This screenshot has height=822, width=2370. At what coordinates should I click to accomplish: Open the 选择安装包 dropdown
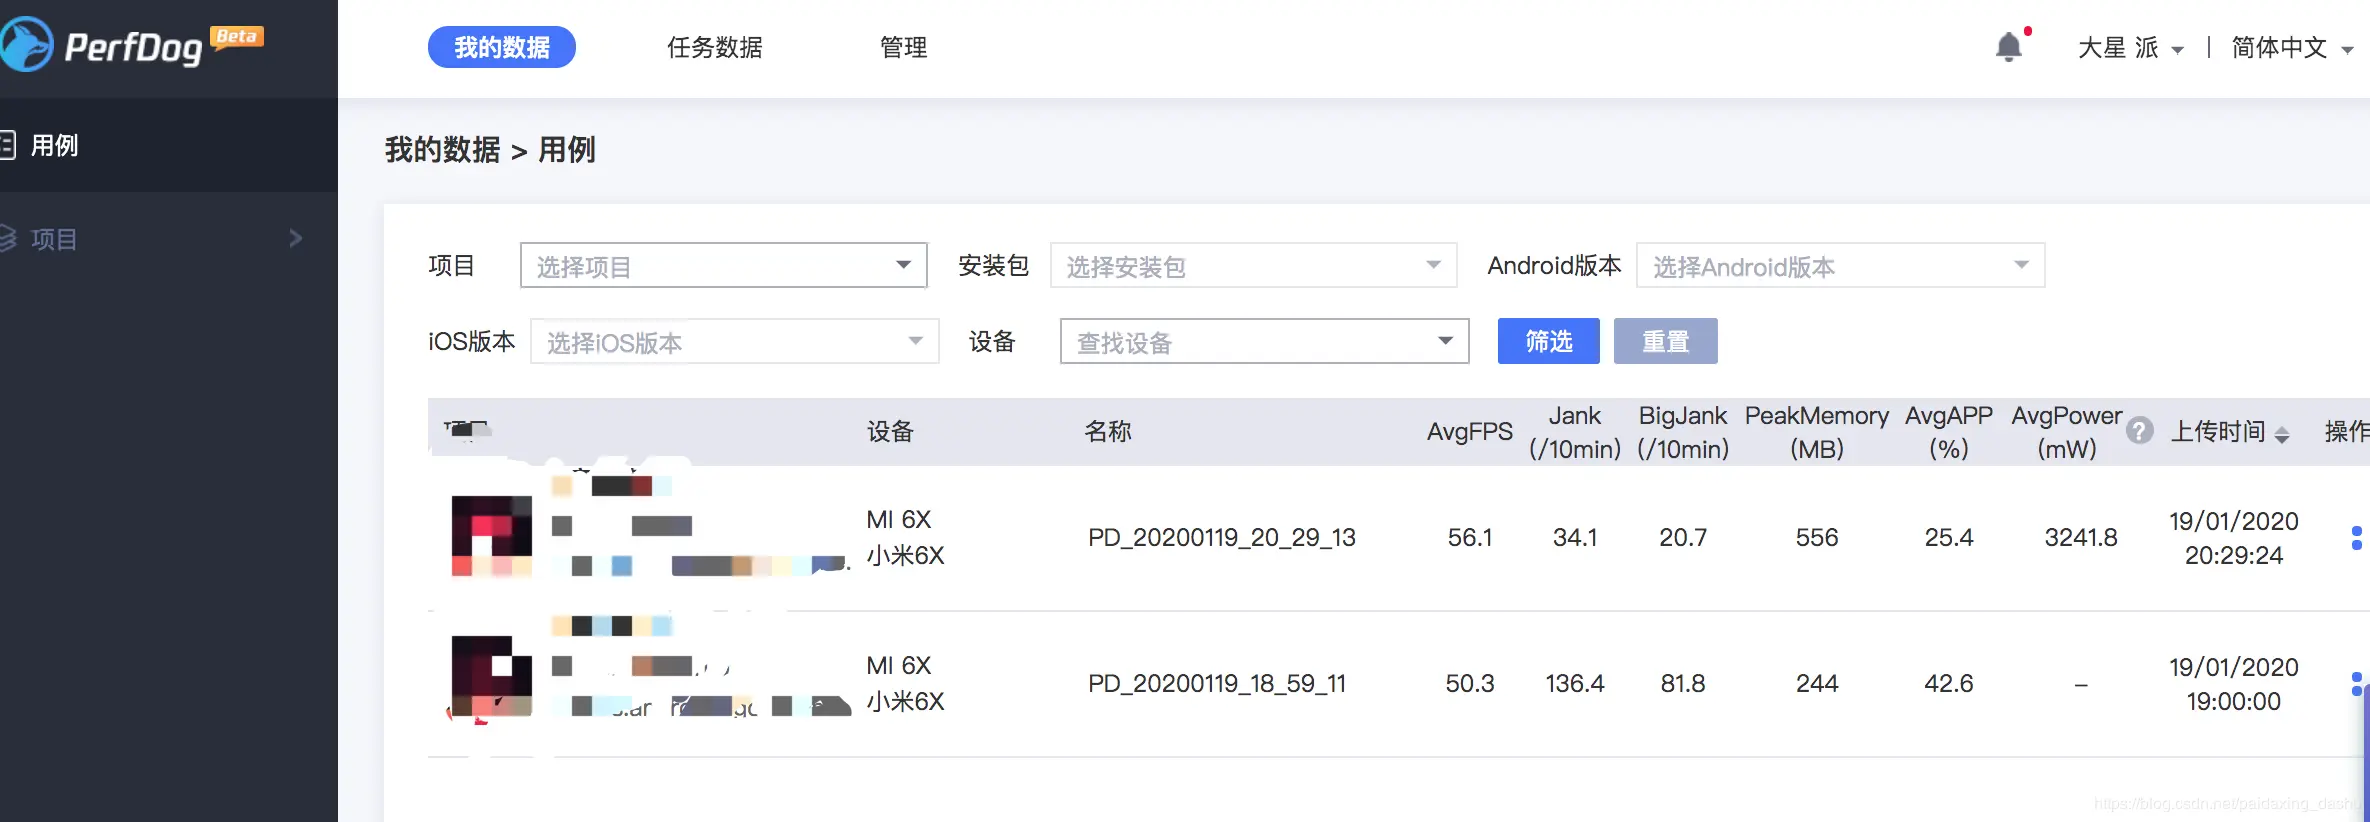coord(1253,266)
